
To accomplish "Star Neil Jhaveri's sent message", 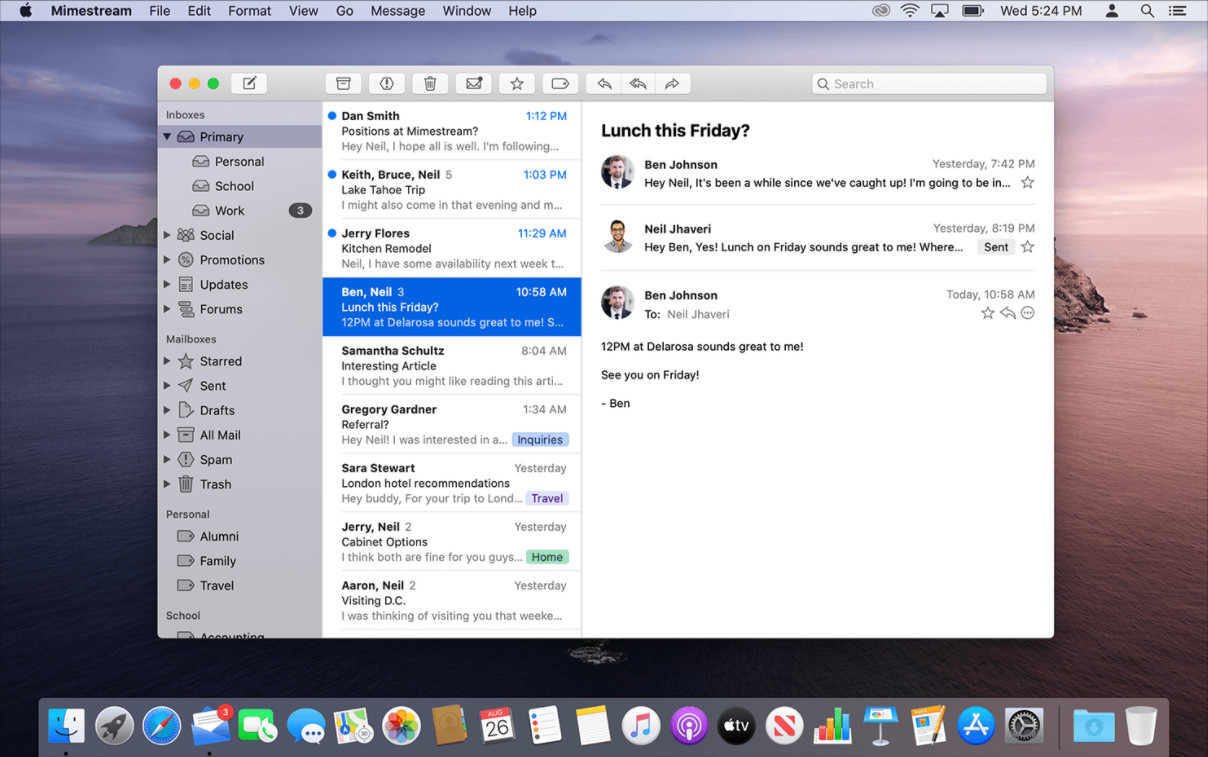I will coord(1027,247).
